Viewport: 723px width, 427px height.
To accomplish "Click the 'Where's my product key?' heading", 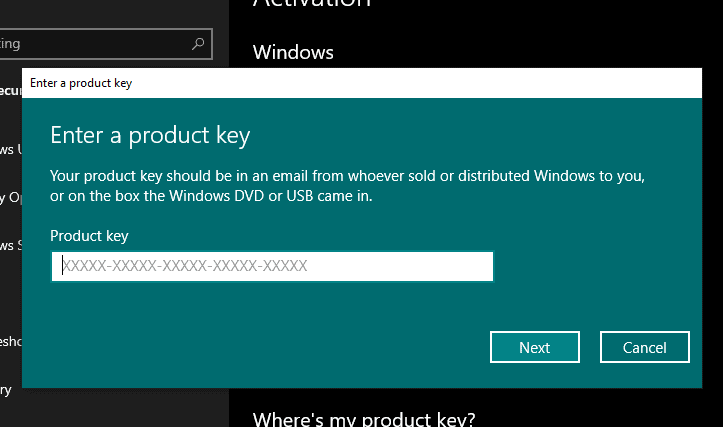I will (364, 419).
